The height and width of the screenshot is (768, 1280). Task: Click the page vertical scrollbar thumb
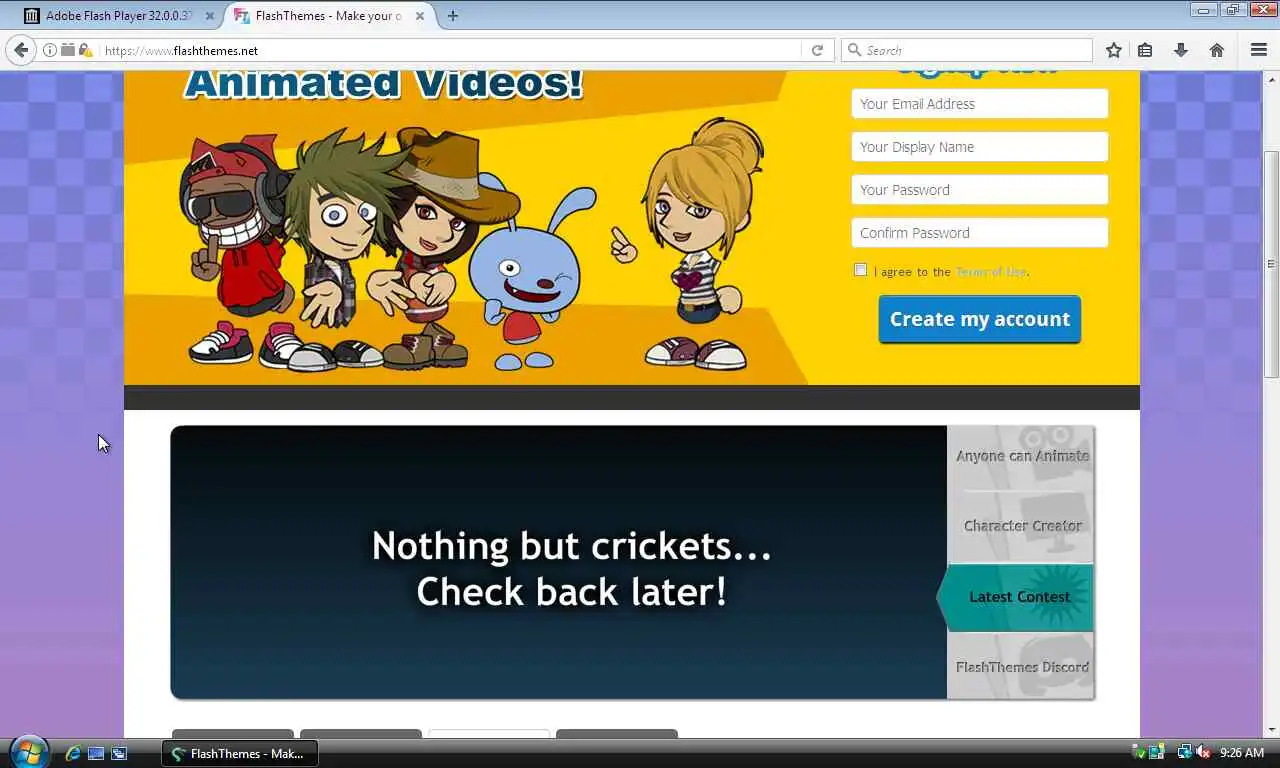click(1271, 264)
